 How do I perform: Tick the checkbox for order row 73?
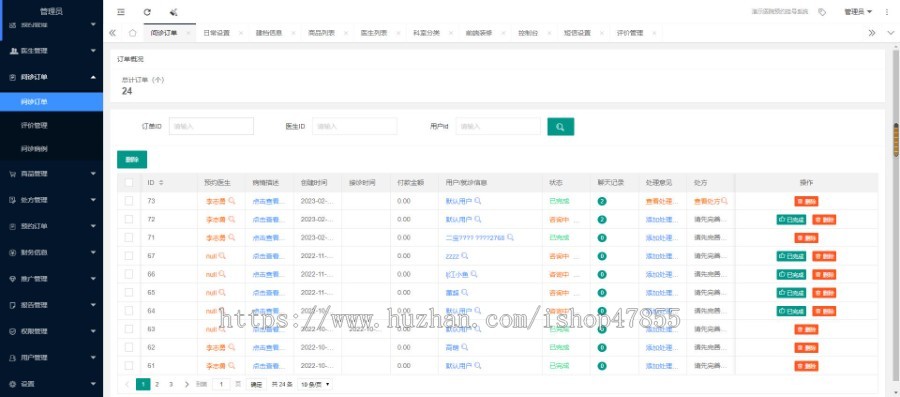(129, 201)
